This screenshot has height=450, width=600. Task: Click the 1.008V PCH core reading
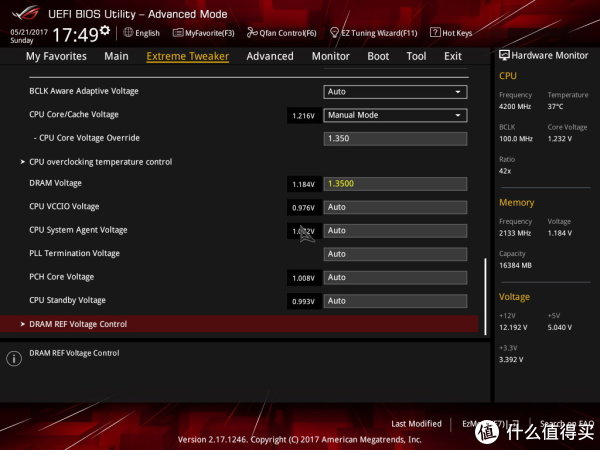pos(303,278)
